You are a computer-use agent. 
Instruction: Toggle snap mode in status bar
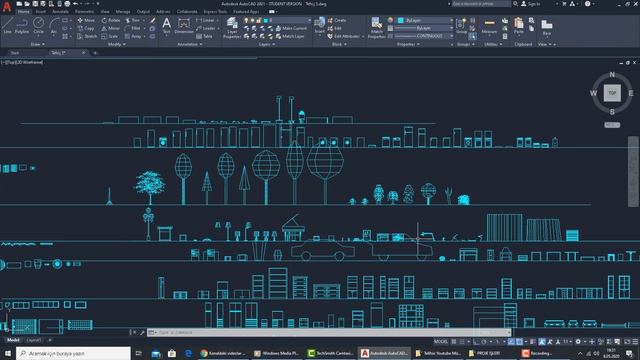coord(462,342)
